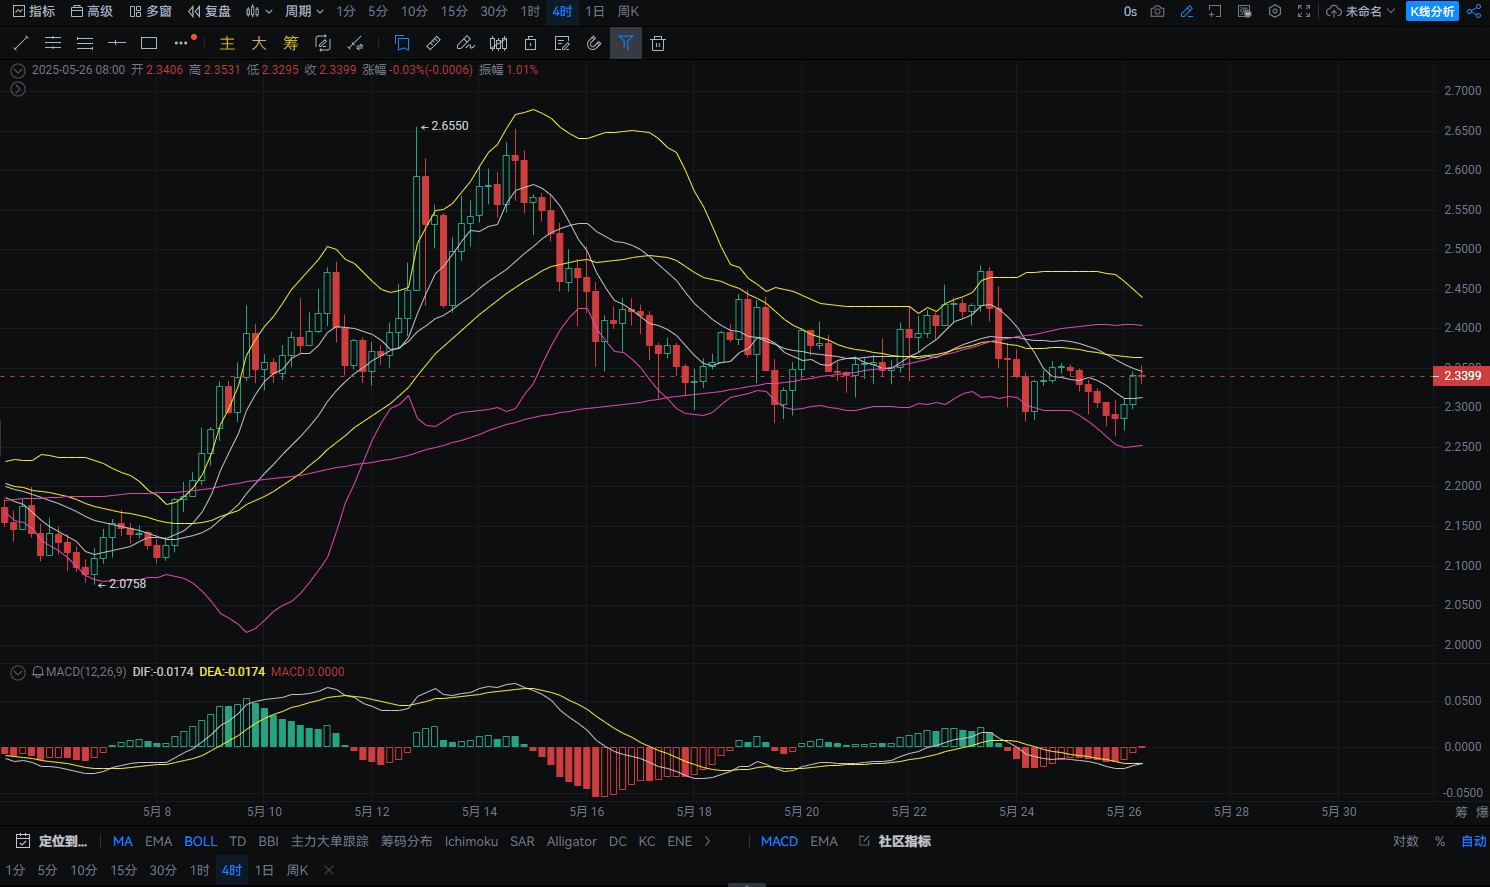Screen dimensions: 1490x887
Task: Select the 15分 timeframe in bottom bar
Action: click(x=123, y=870)
